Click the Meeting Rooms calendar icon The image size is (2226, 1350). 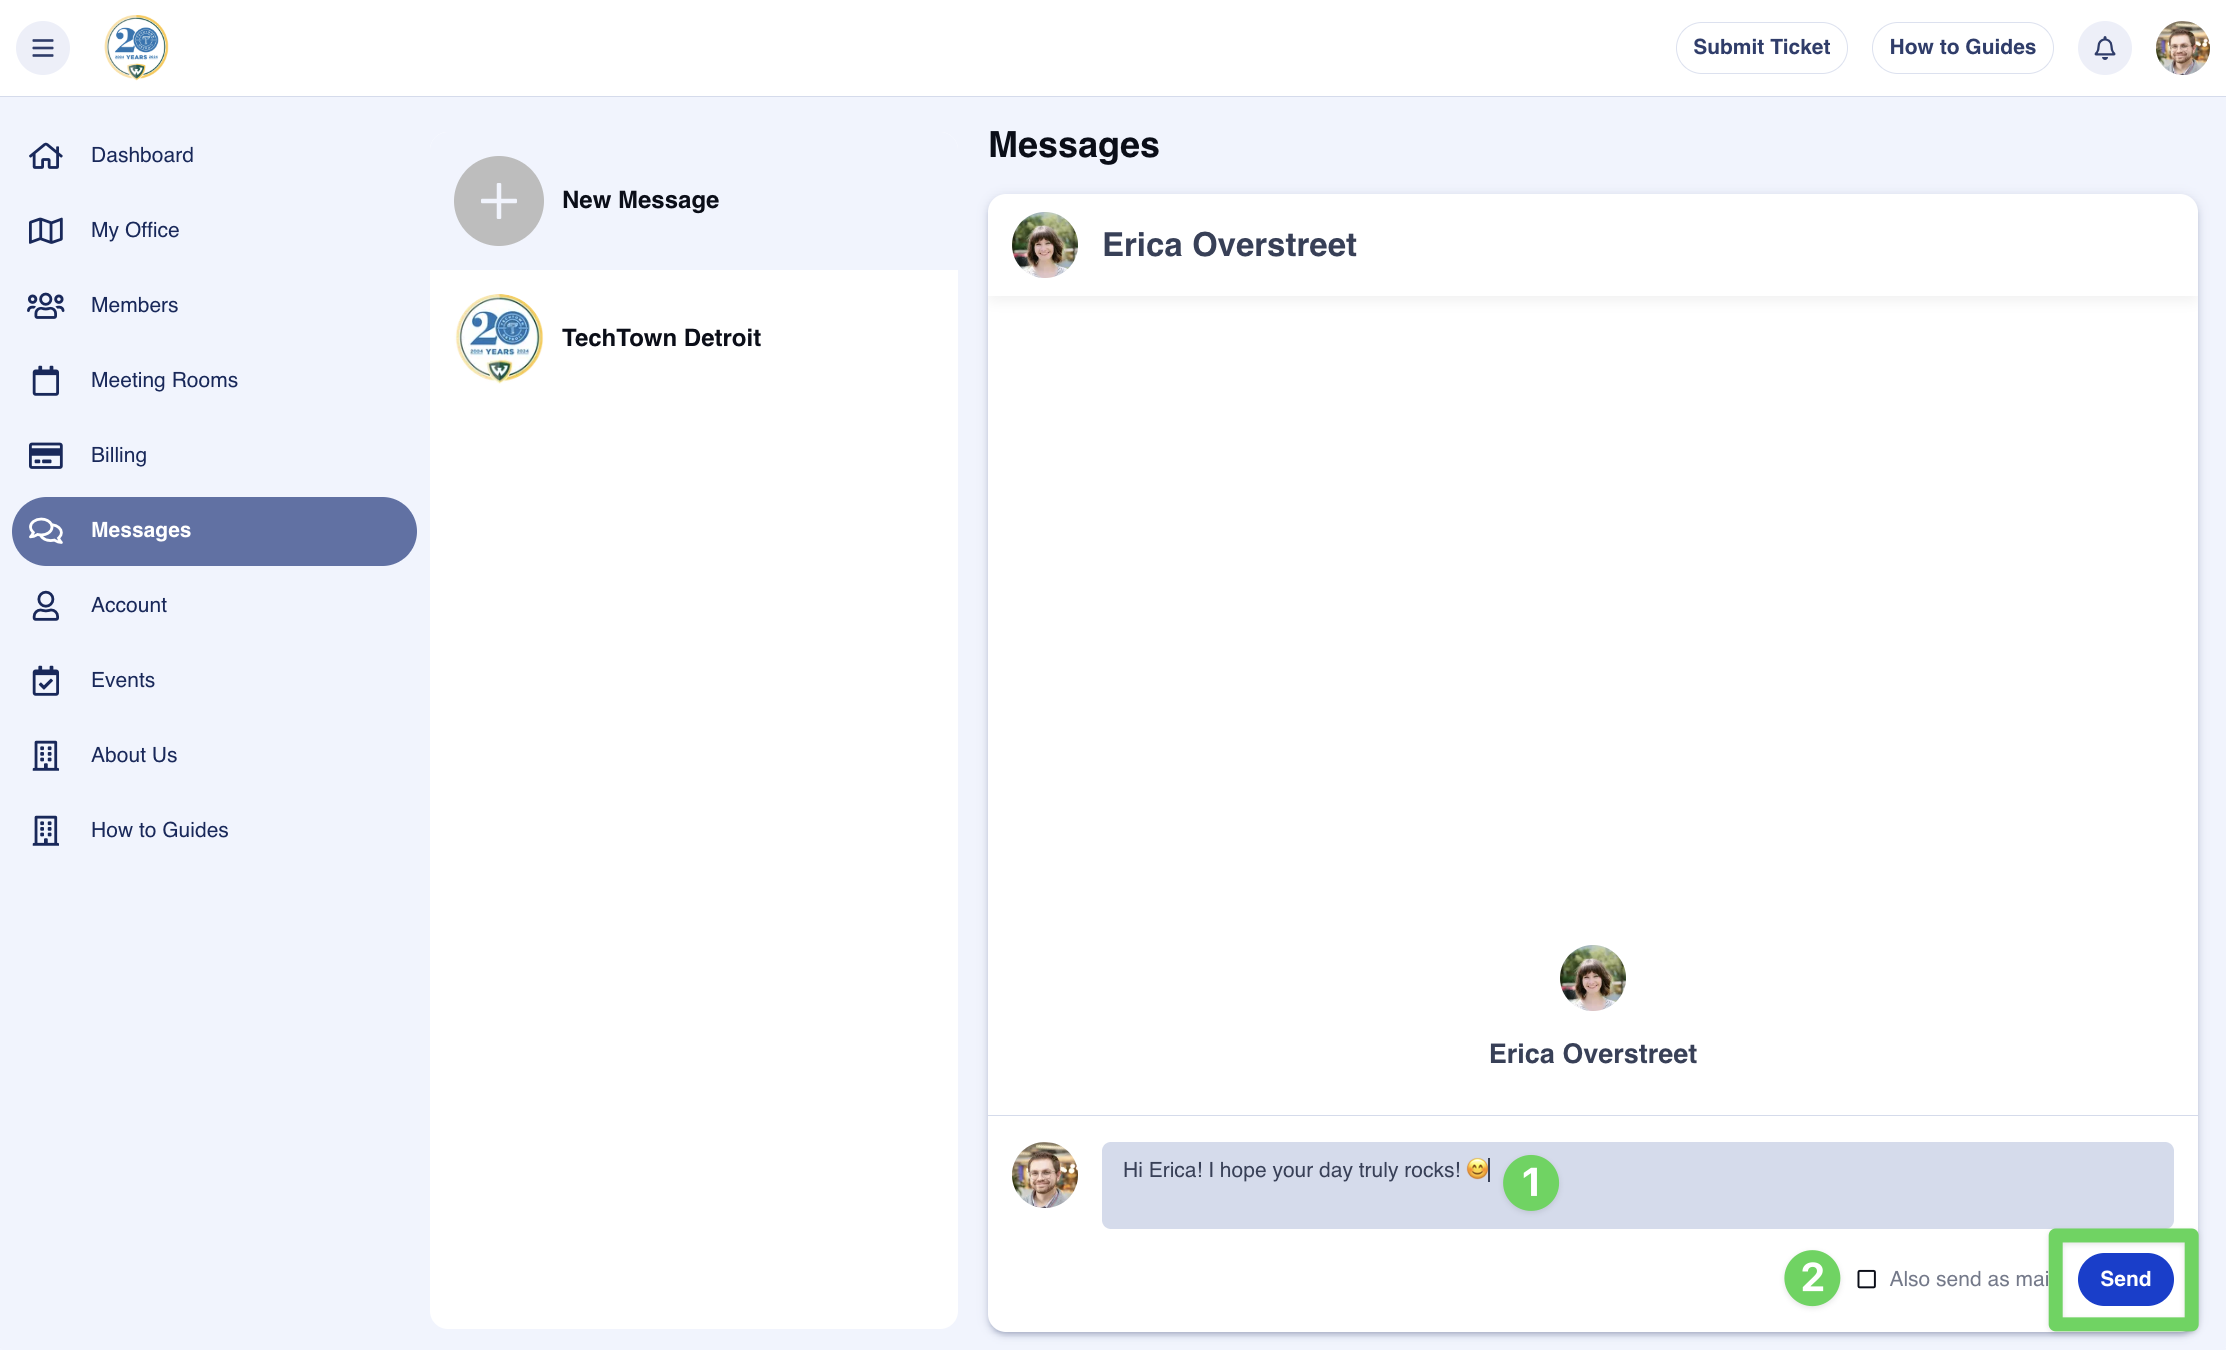coord(46,380)
